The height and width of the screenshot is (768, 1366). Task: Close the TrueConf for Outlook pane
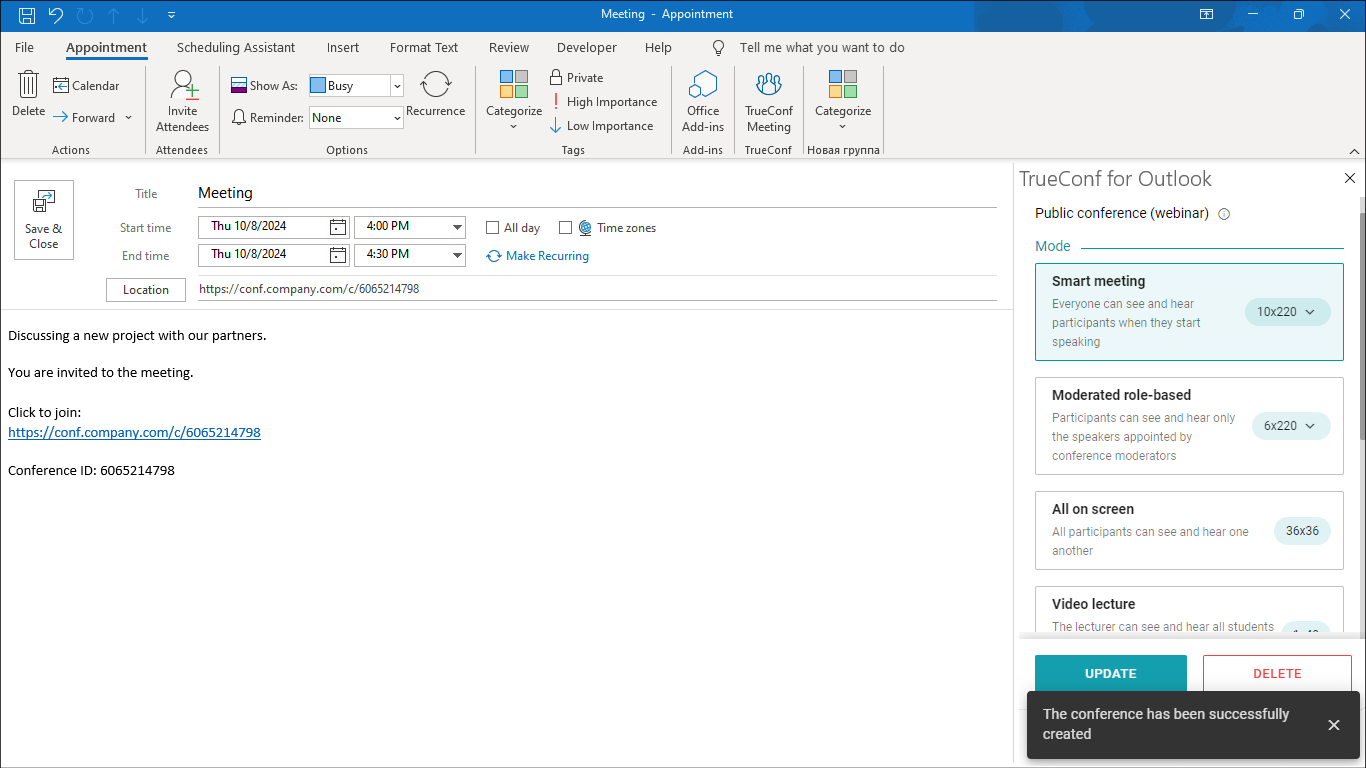pyautogui.click(x=1350, y=178)
